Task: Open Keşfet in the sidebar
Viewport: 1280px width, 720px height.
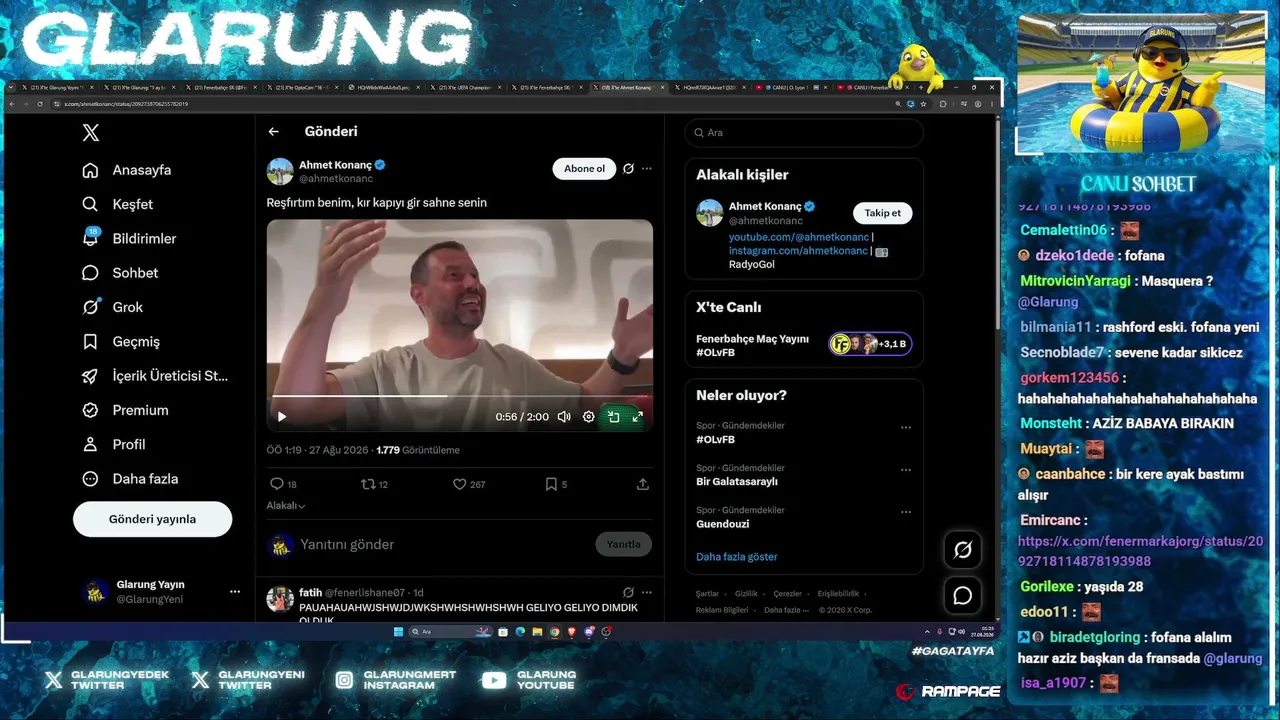Action: point(118,204)
